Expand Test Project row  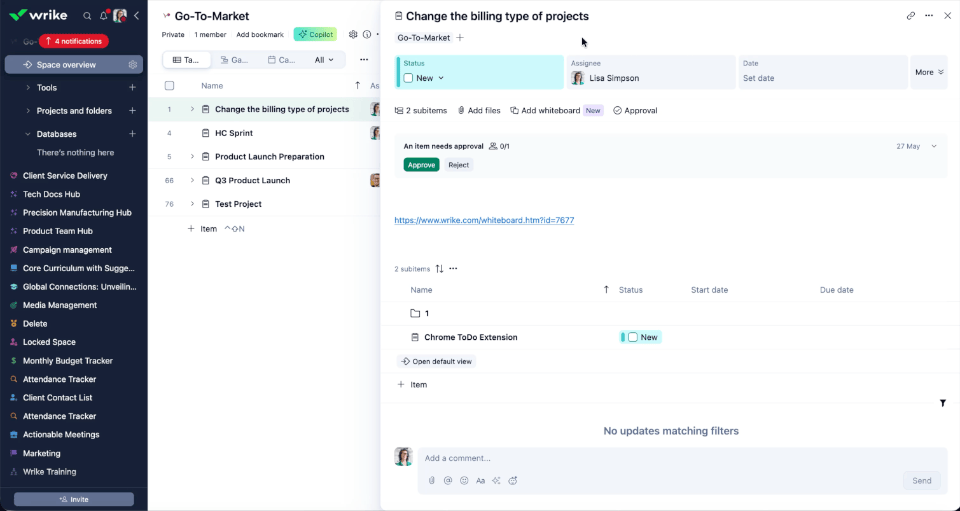[x=192, y=204]
